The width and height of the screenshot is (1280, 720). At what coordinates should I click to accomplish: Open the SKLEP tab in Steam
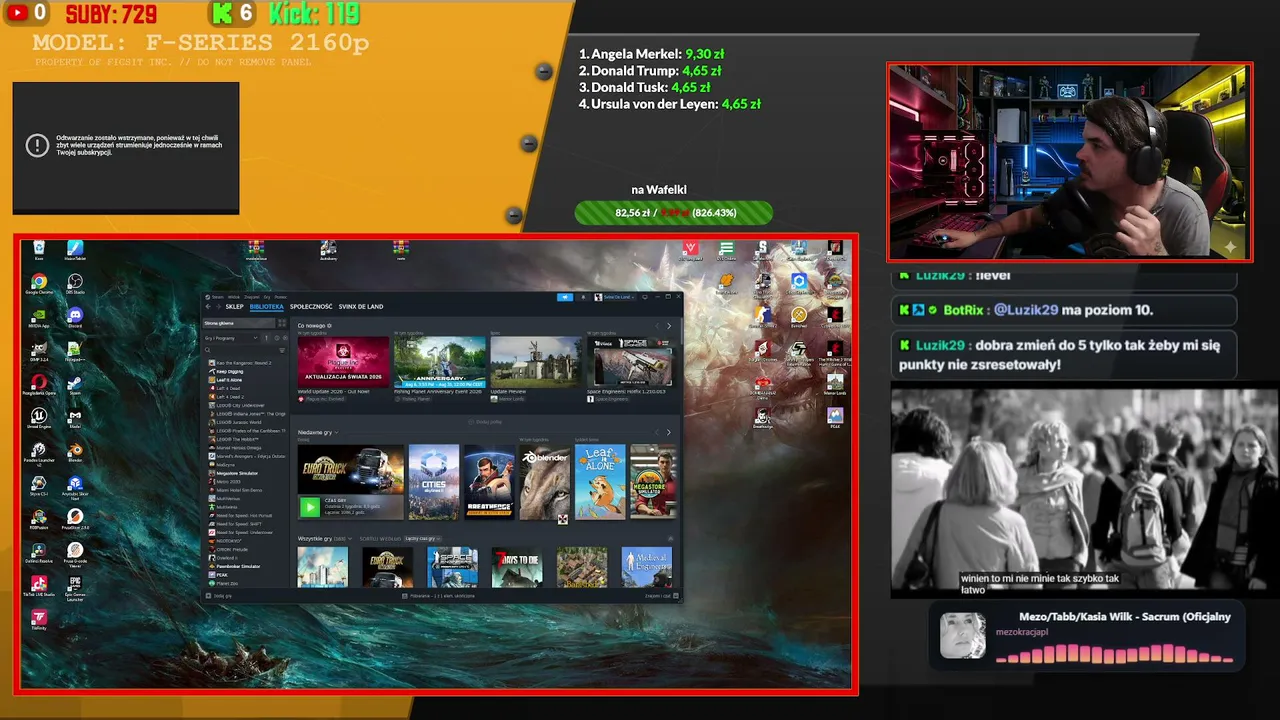tap(235, 307)
